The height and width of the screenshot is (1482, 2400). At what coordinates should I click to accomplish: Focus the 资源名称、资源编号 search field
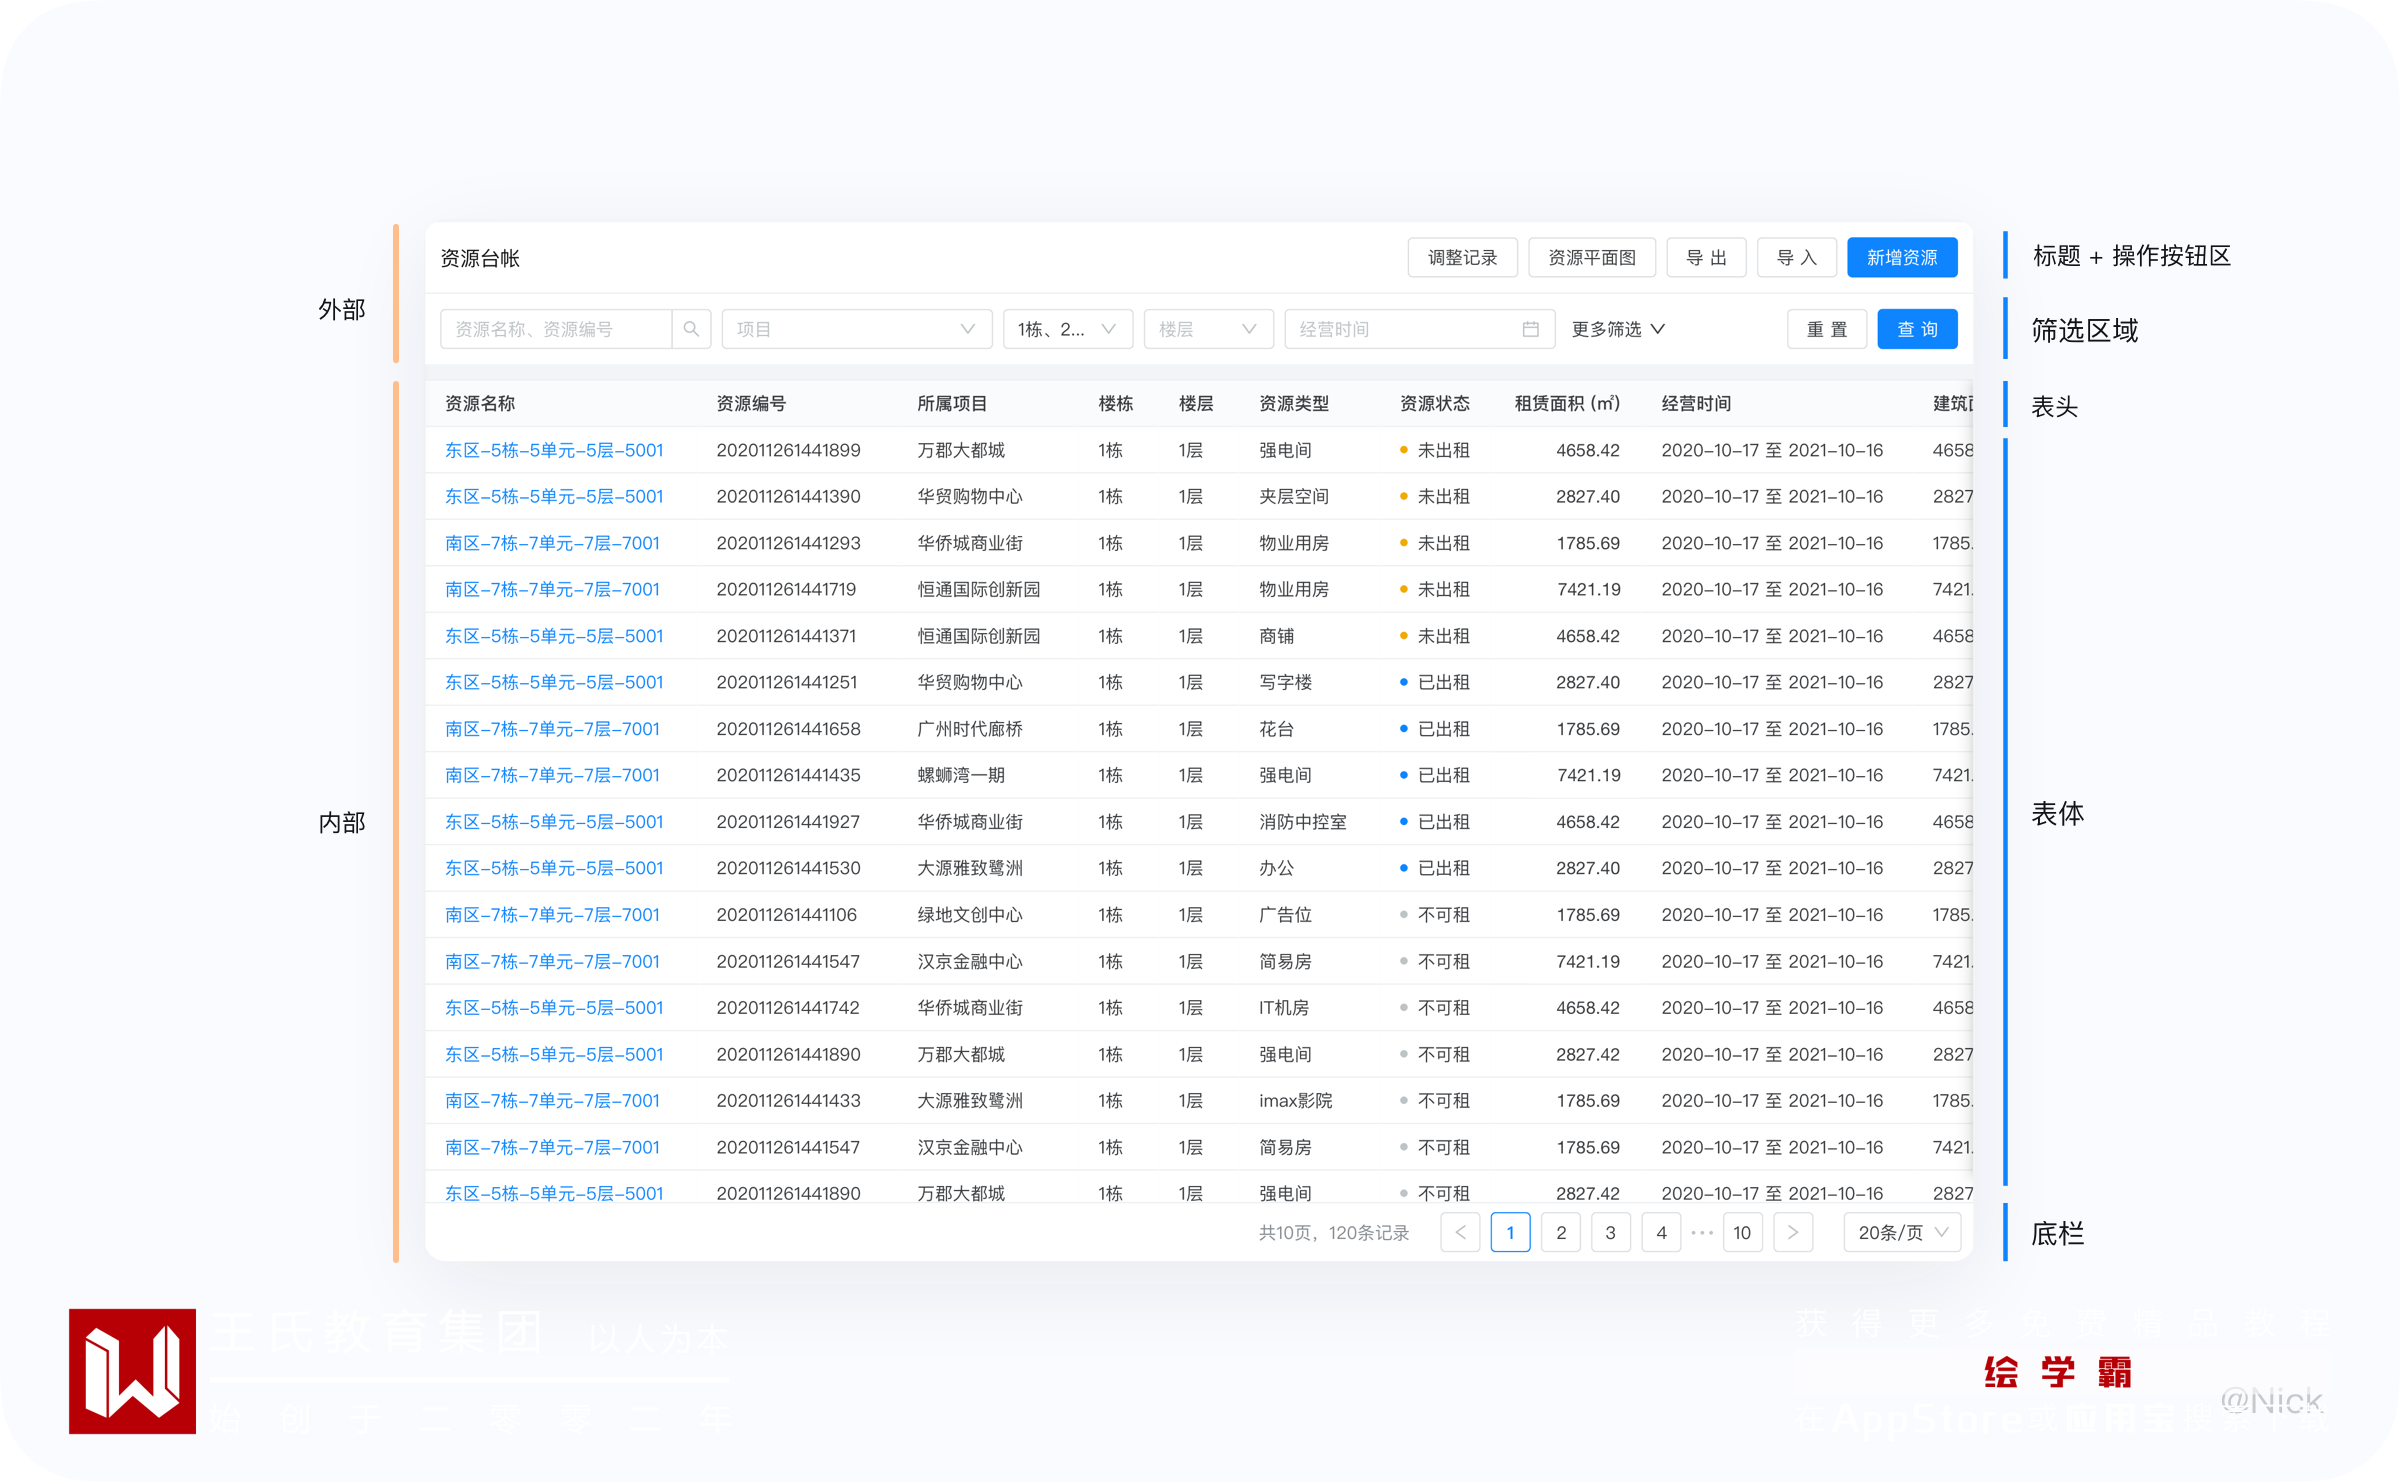coord(556,329)
